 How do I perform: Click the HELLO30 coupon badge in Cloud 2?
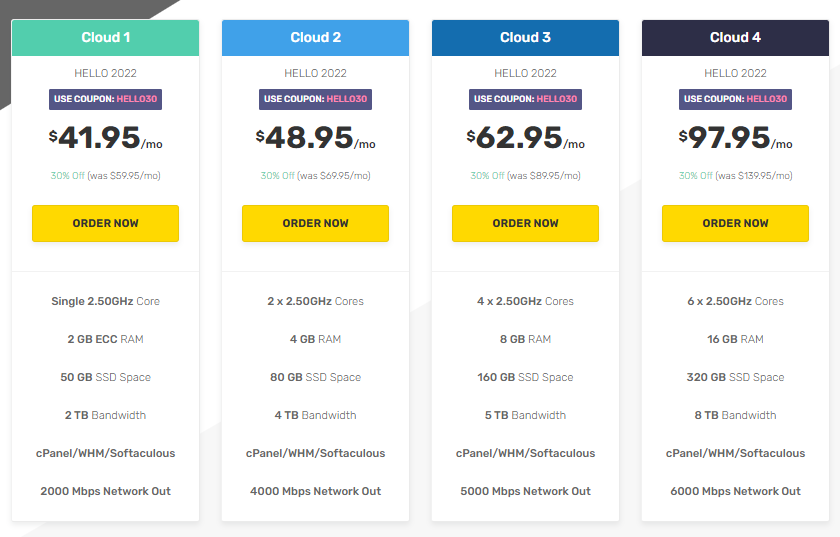pyautogui.click(x=315, y=99)
